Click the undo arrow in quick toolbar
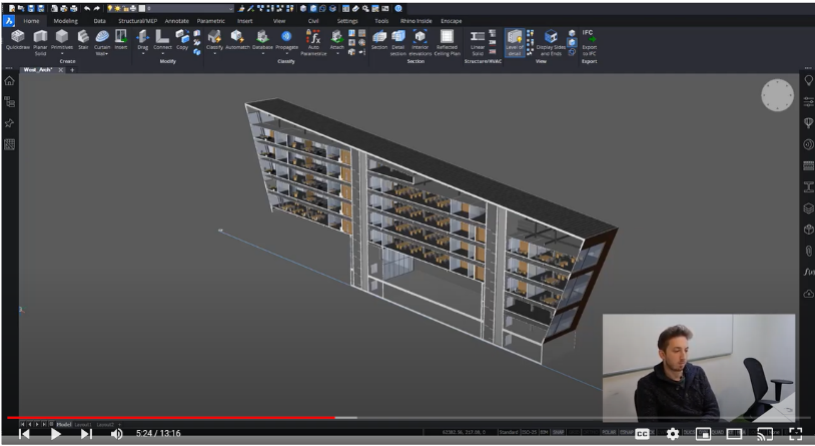Viewport: 815px width, 446px height. pyautogui.click(x=87, y=9)
